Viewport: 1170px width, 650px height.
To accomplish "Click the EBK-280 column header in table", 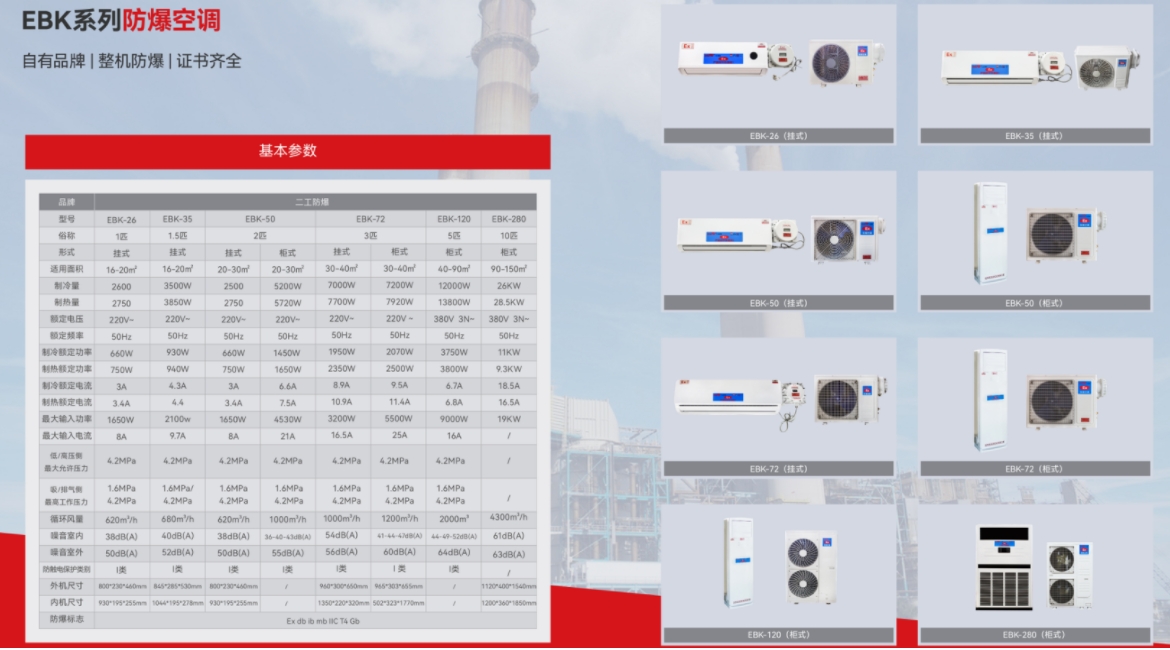I will 508,219.
